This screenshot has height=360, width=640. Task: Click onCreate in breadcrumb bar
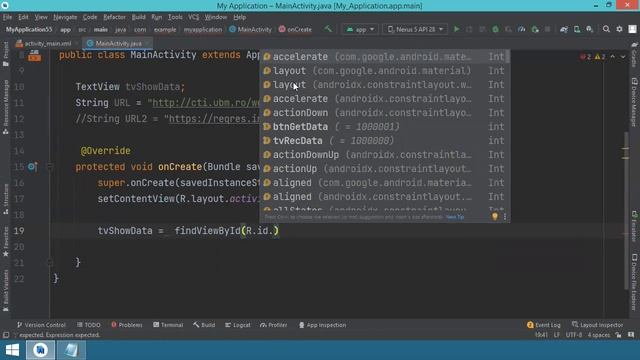295,29
